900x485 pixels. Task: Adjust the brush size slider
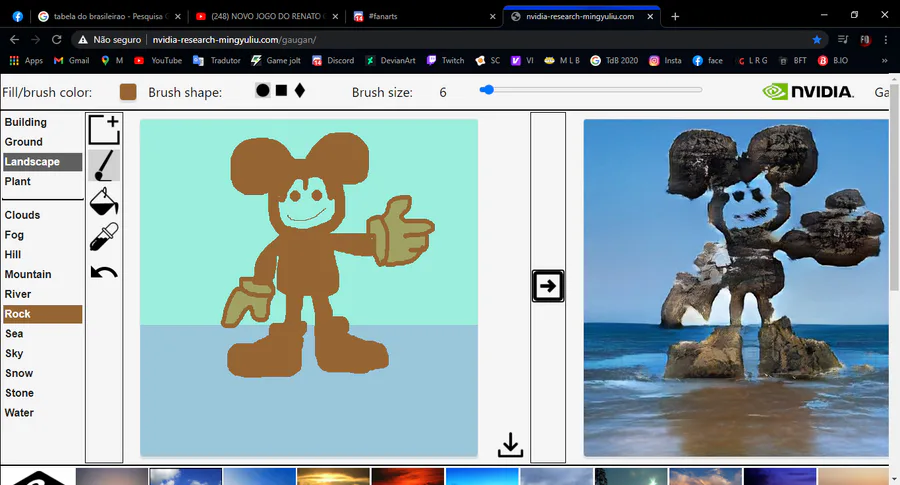[x=591, y=90]
